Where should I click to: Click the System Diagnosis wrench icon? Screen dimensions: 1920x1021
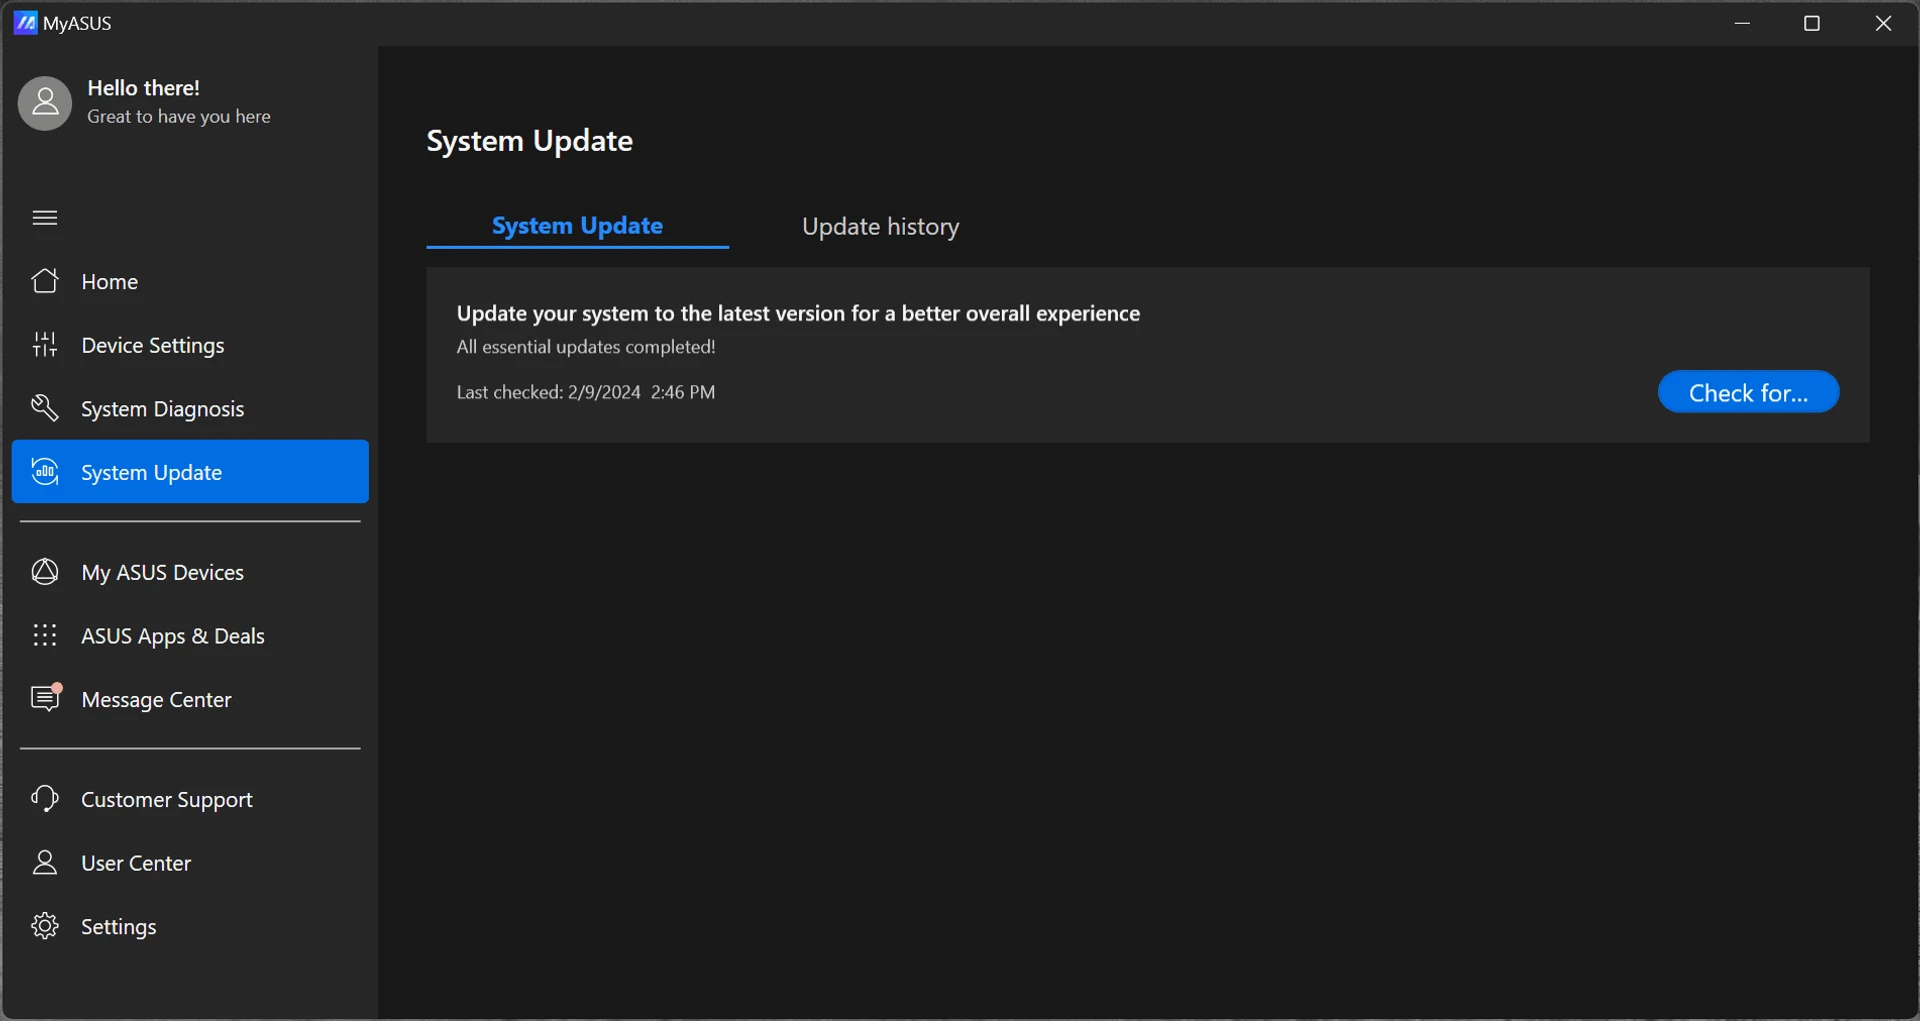(x=45, y=408)
